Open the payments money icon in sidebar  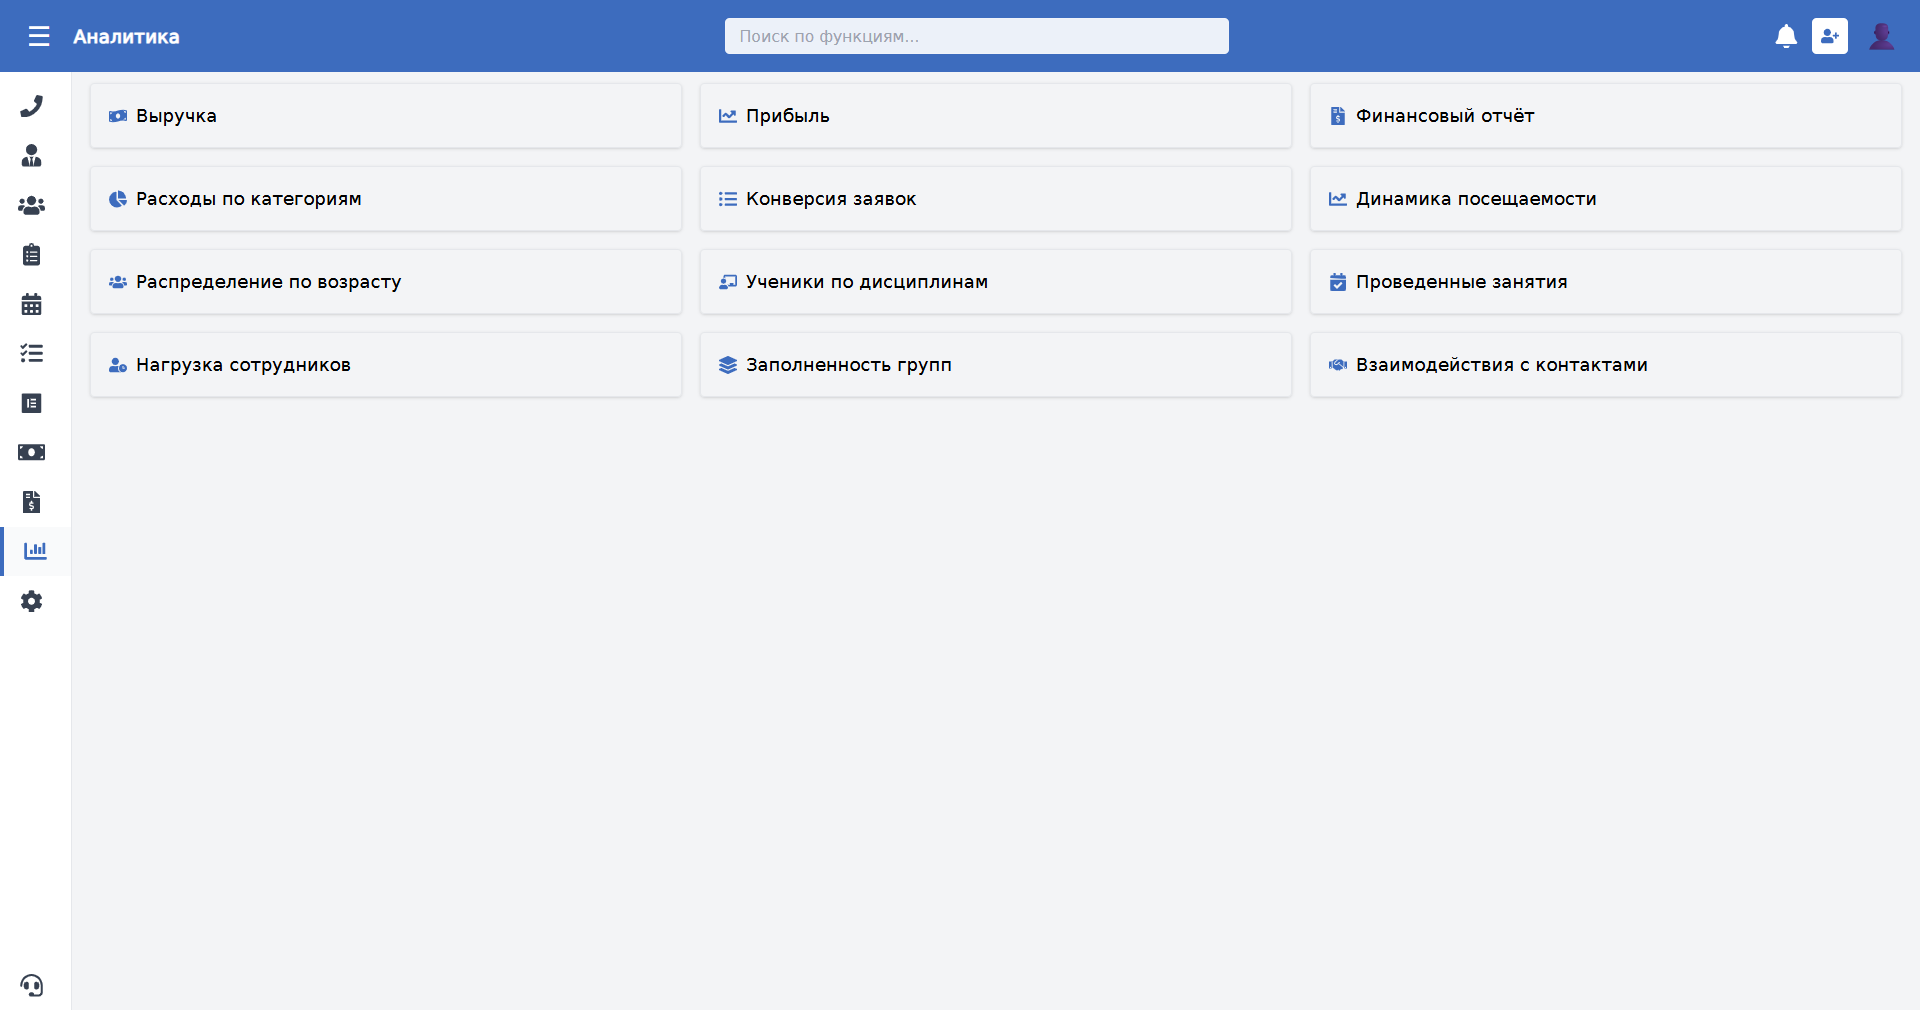[x=32, y=452]
